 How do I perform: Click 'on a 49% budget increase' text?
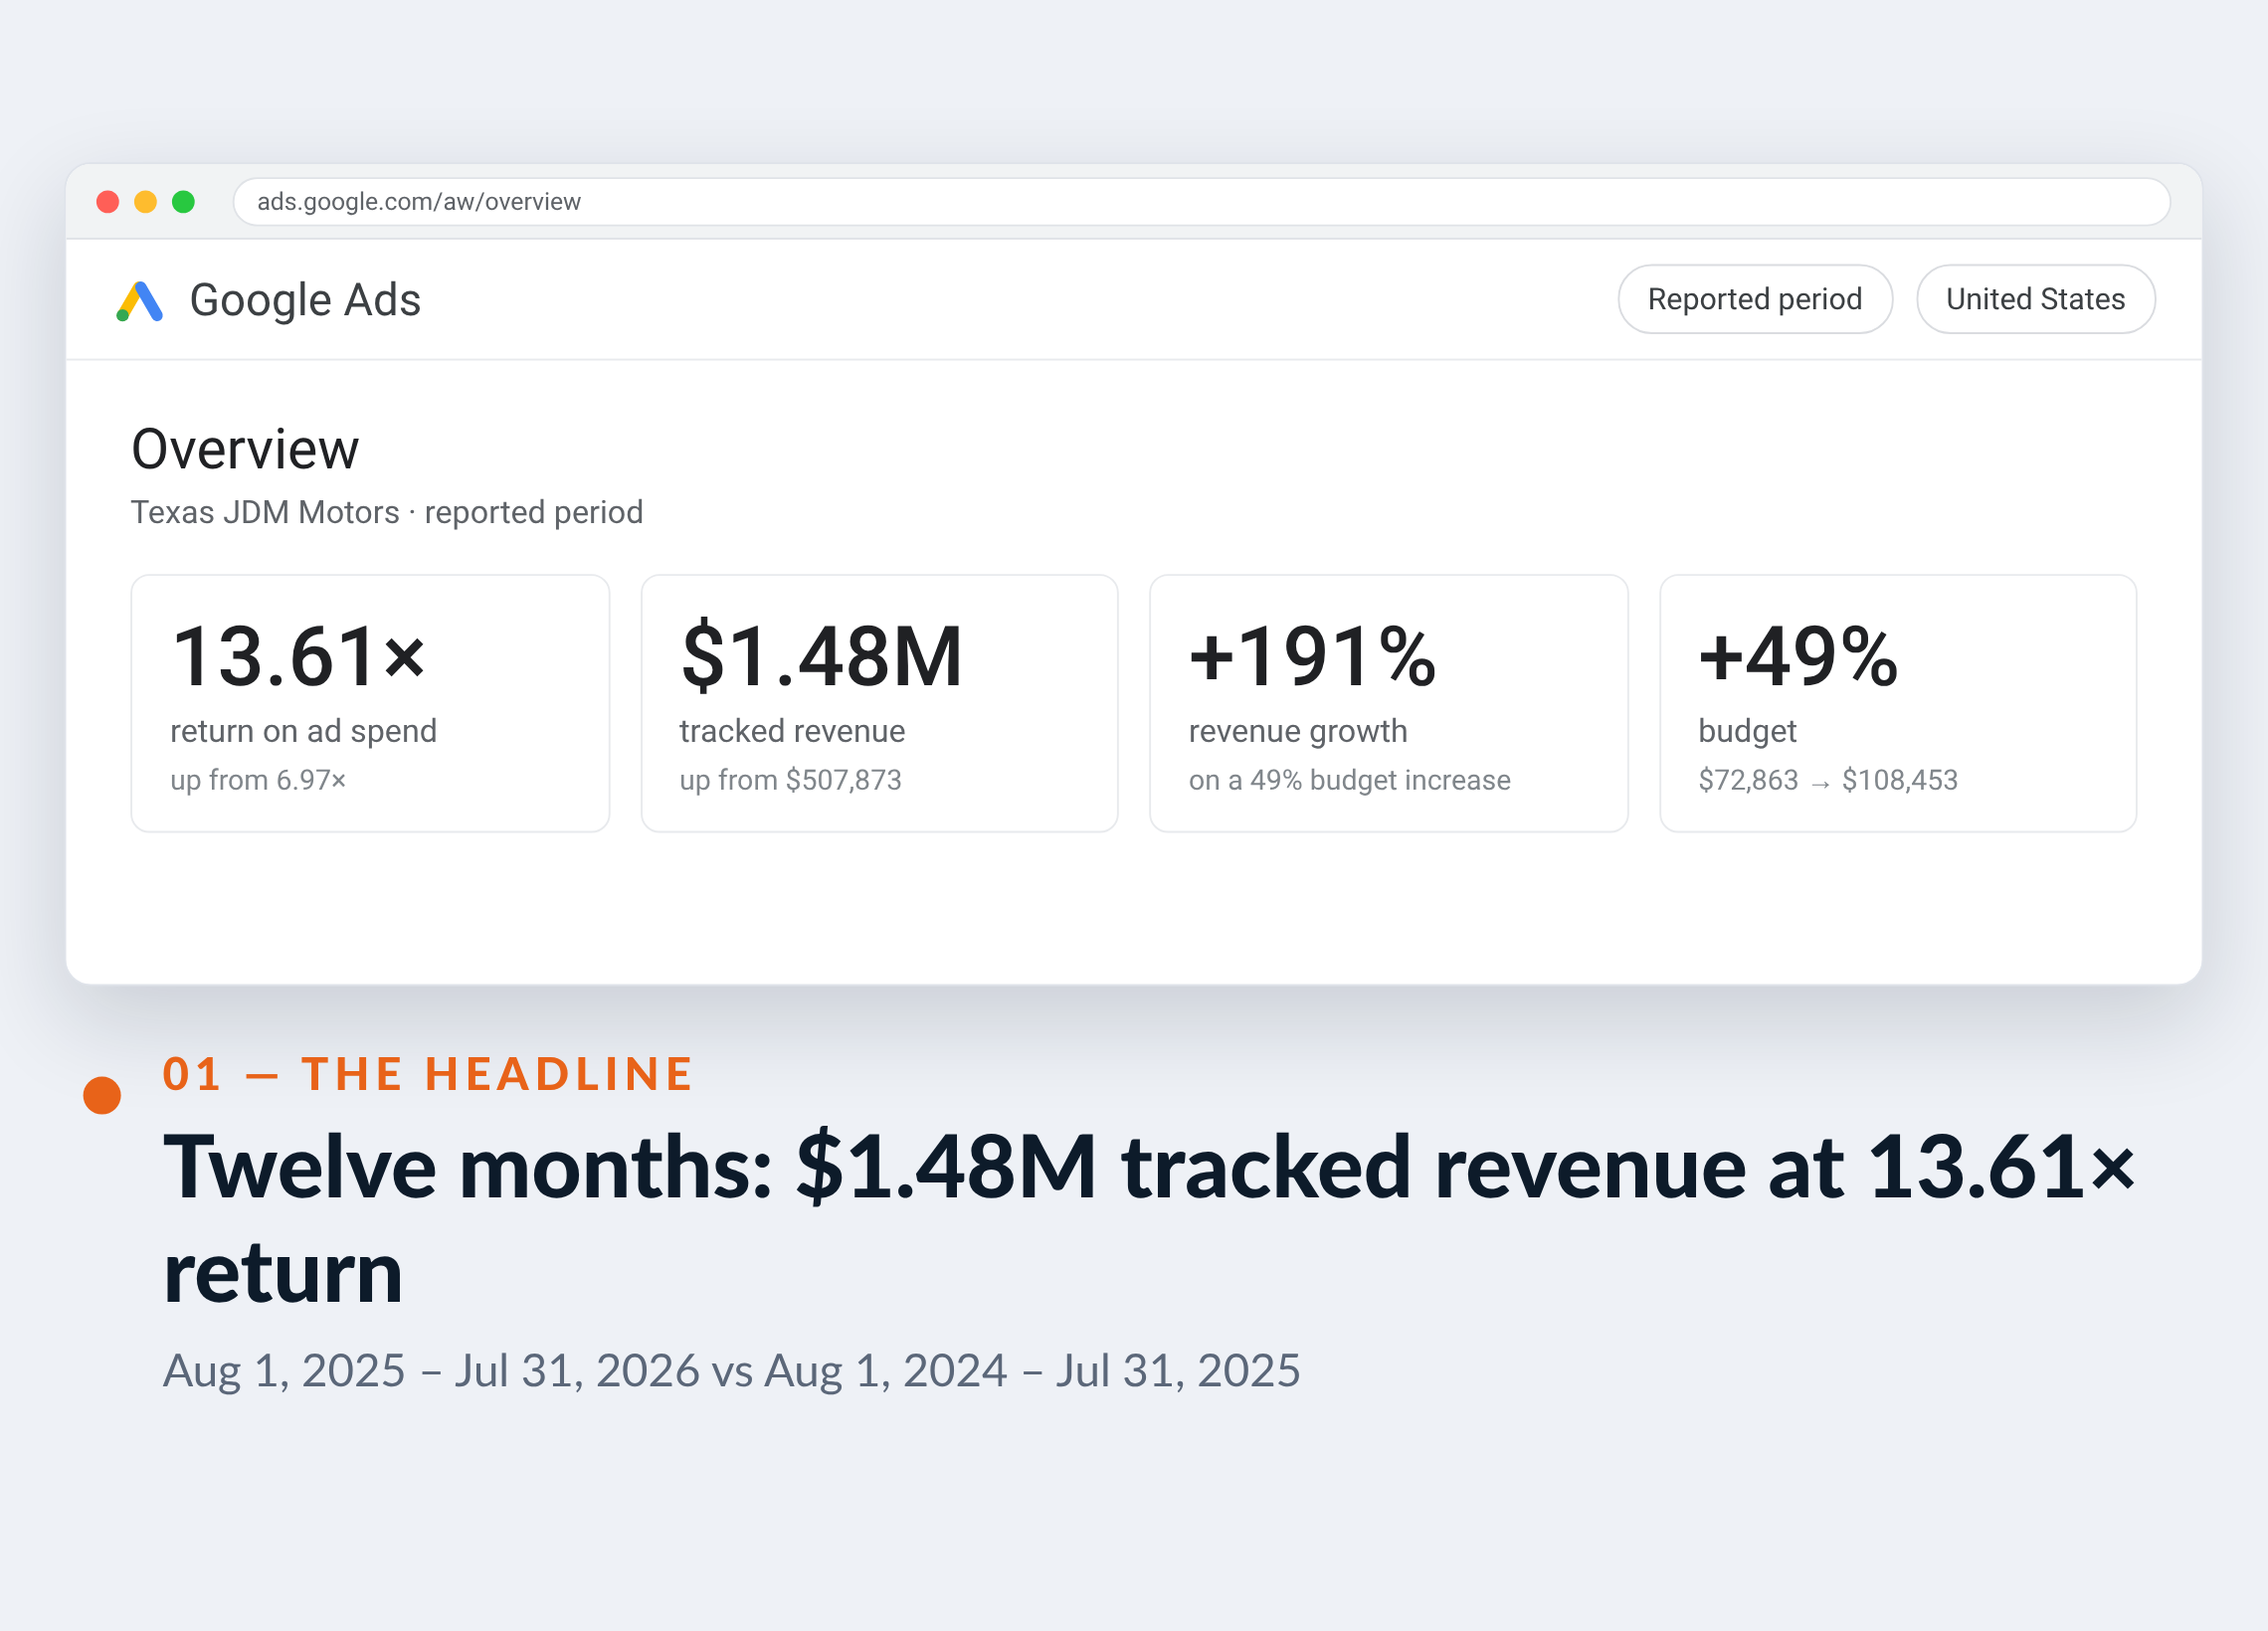[x=1349, y=780]
